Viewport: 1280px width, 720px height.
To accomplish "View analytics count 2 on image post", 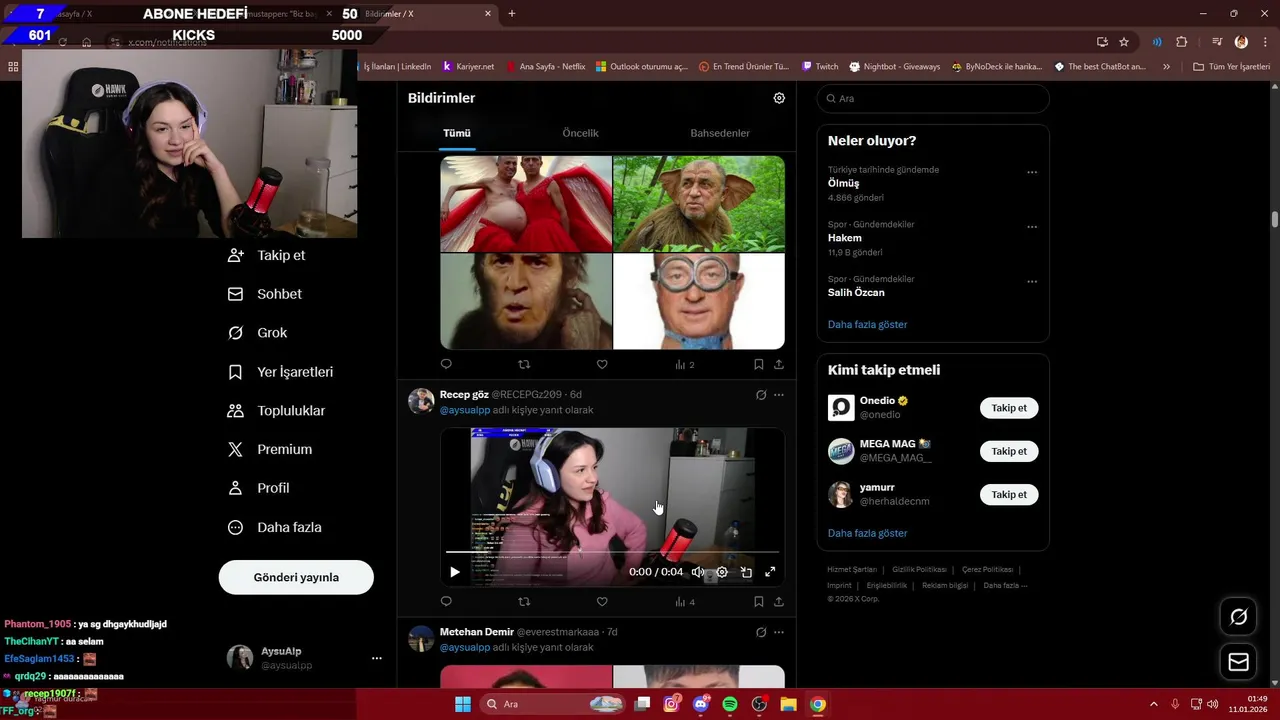I will tap(685, 365).
